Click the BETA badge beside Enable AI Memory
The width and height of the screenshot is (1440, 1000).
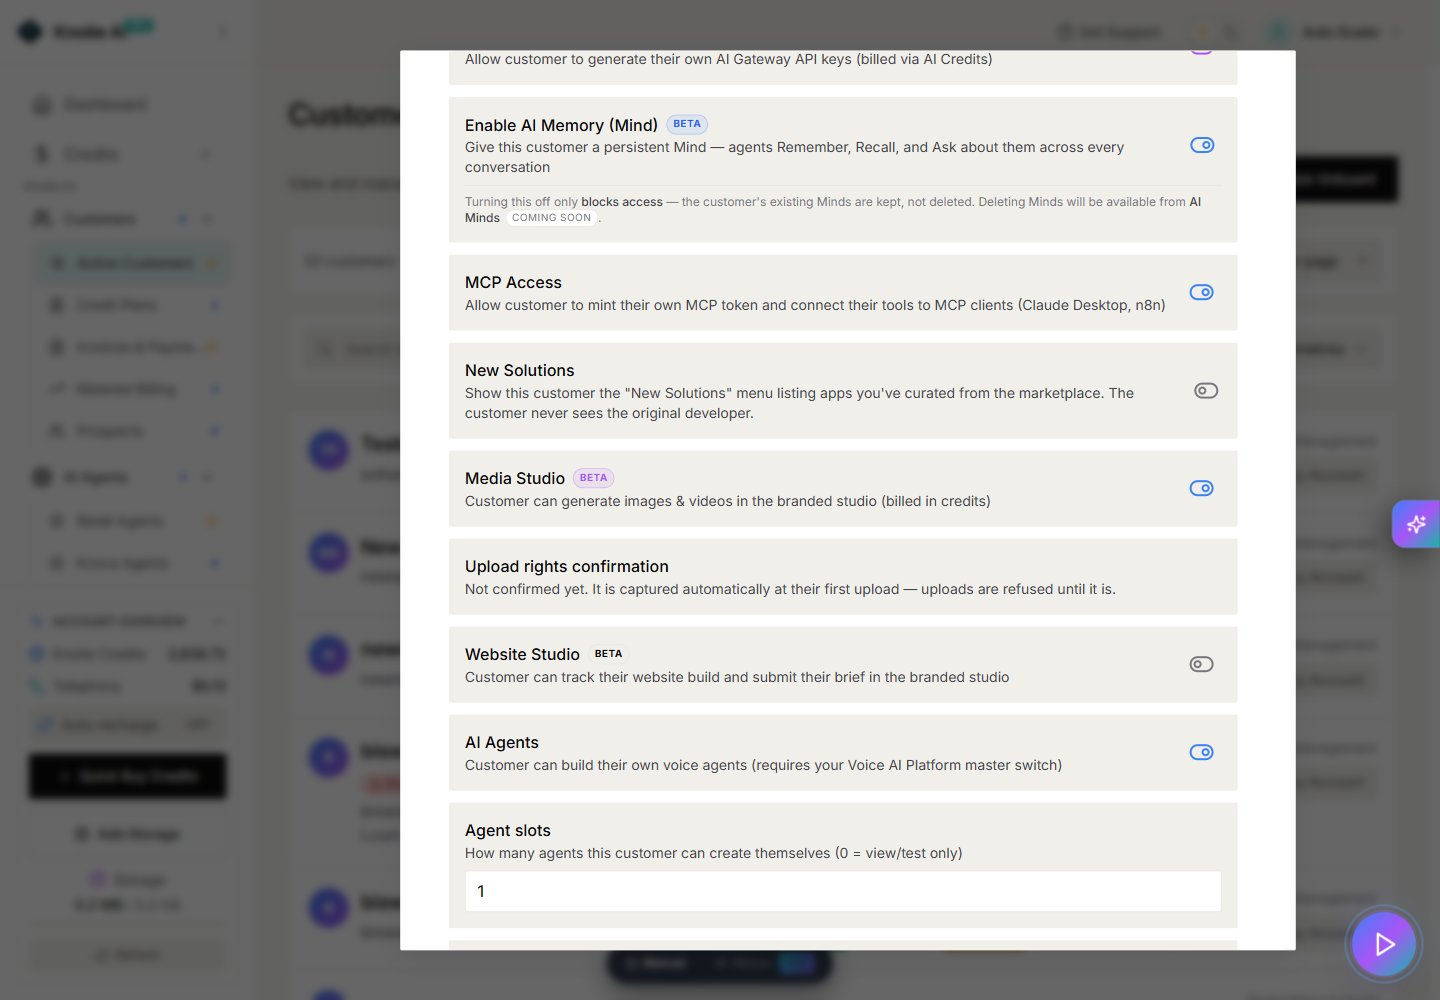point(687,124)
